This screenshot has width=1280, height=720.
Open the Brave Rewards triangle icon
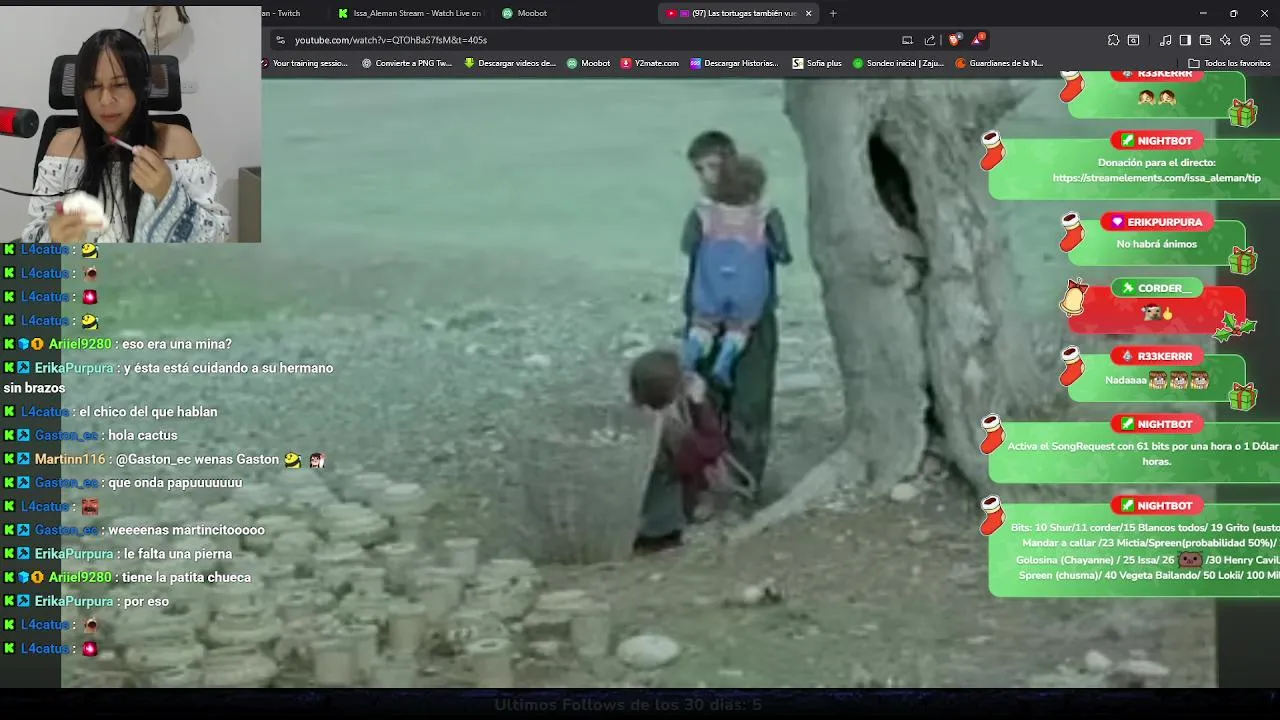(978, 40)
